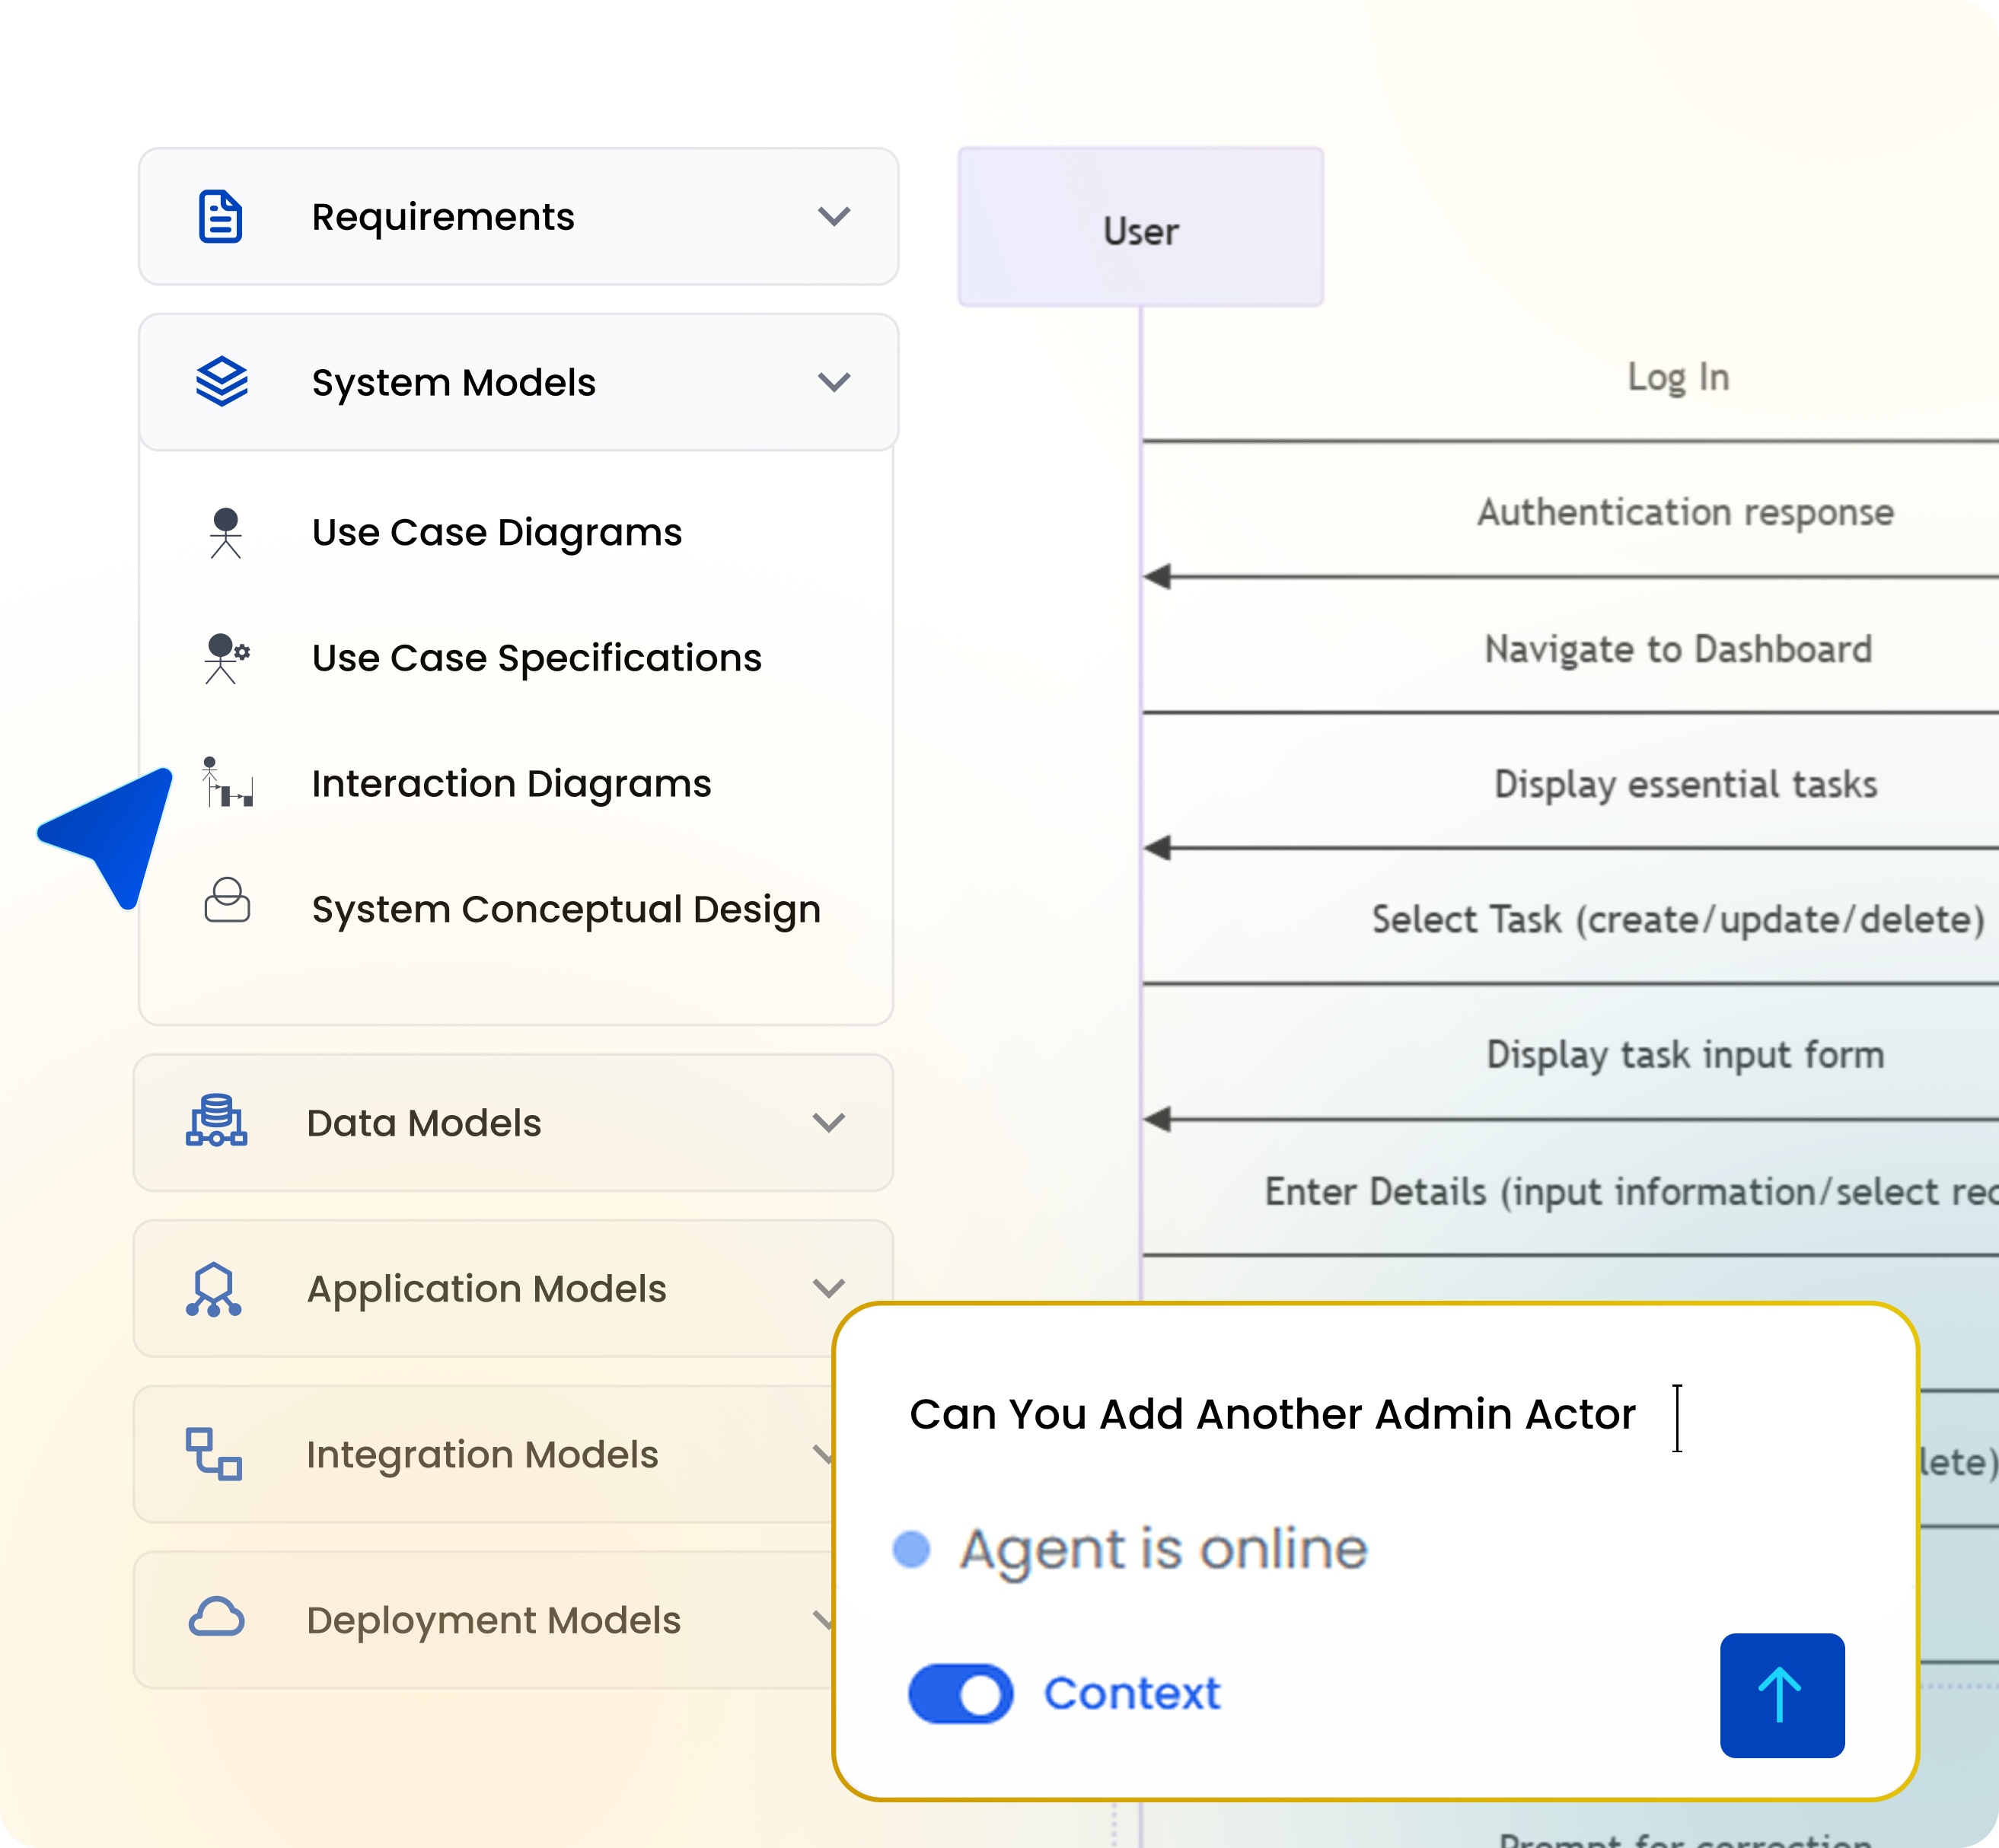Click the System Models layers icon

click(221, 382)
